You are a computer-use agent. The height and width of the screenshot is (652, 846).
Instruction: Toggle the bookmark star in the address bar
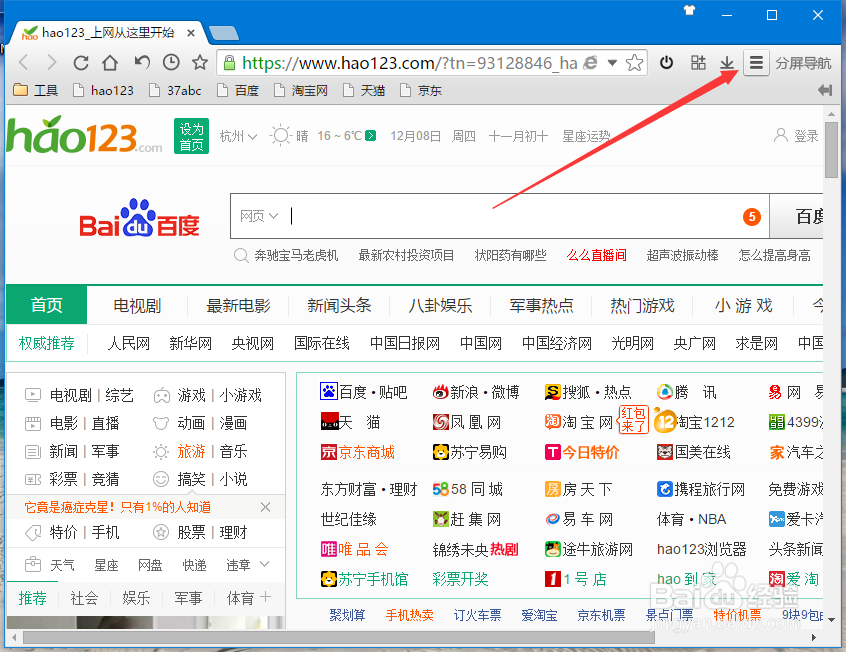[634, 62]
